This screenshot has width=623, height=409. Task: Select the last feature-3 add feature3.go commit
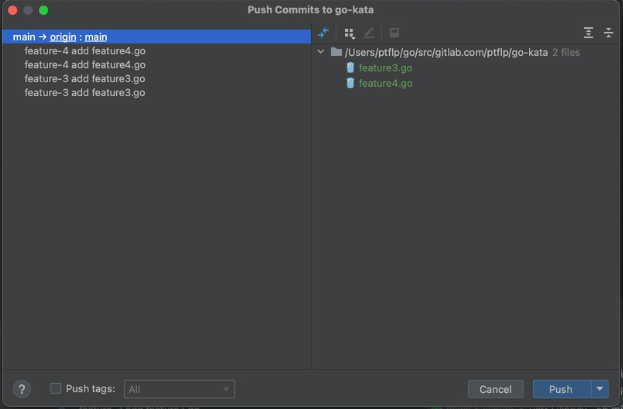click(x=85, y=93)
